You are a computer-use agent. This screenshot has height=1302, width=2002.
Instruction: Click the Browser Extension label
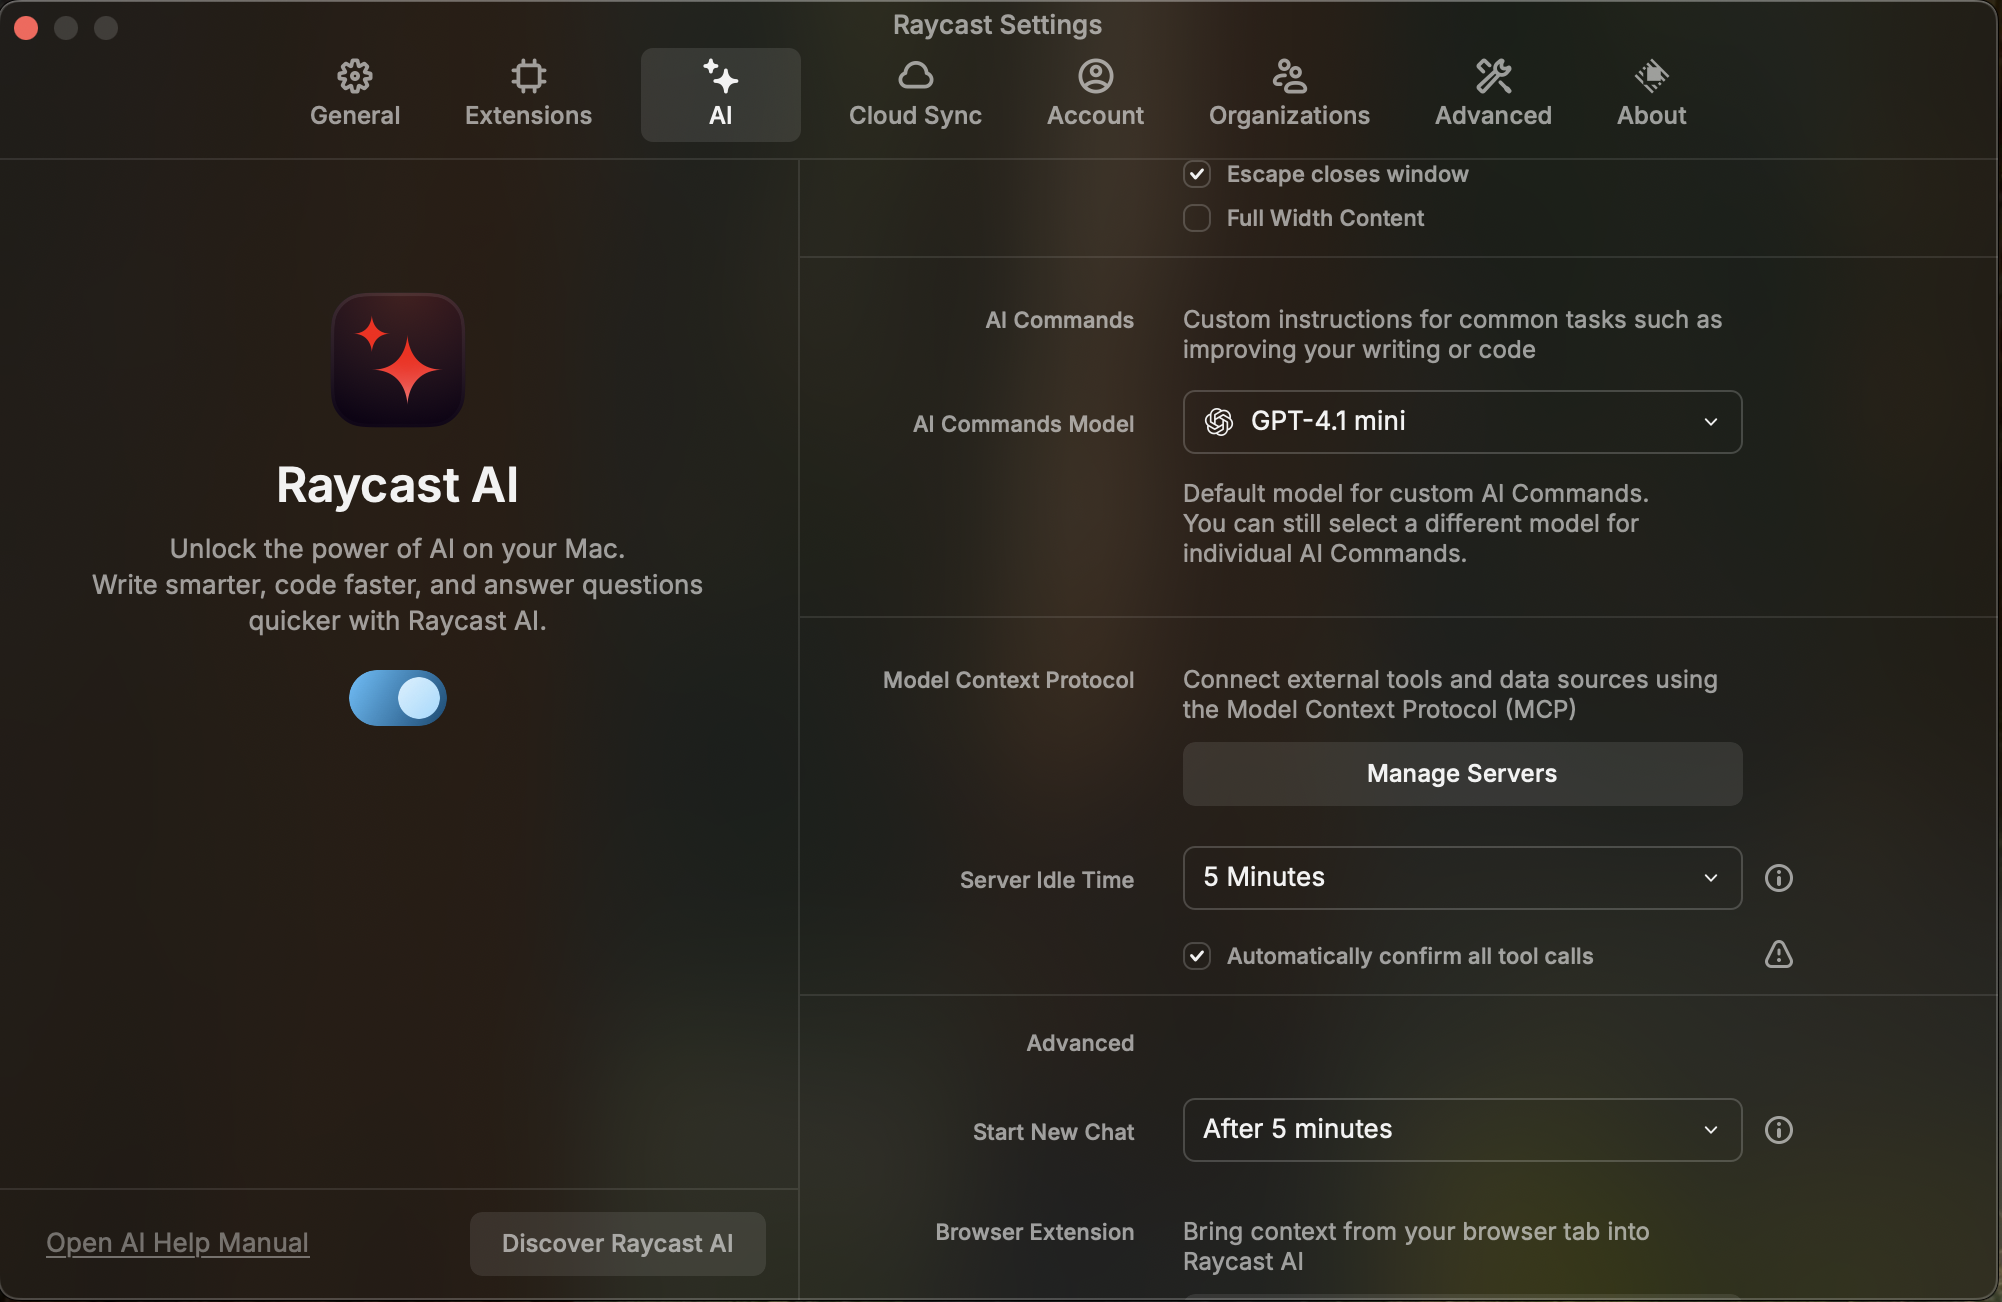1034,1232
